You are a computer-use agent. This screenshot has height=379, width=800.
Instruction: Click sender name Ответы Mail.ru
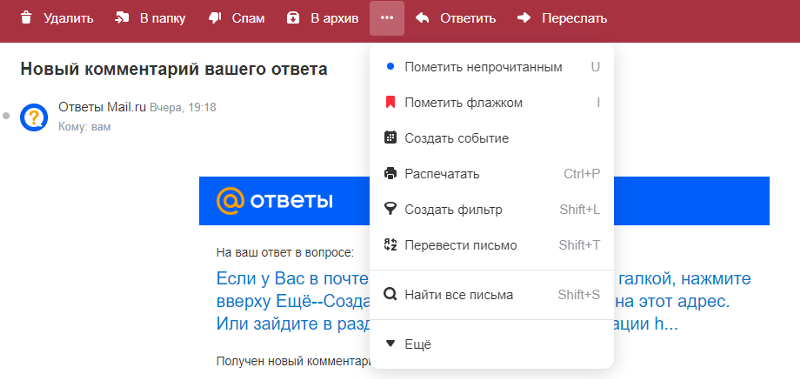(102, 107)
